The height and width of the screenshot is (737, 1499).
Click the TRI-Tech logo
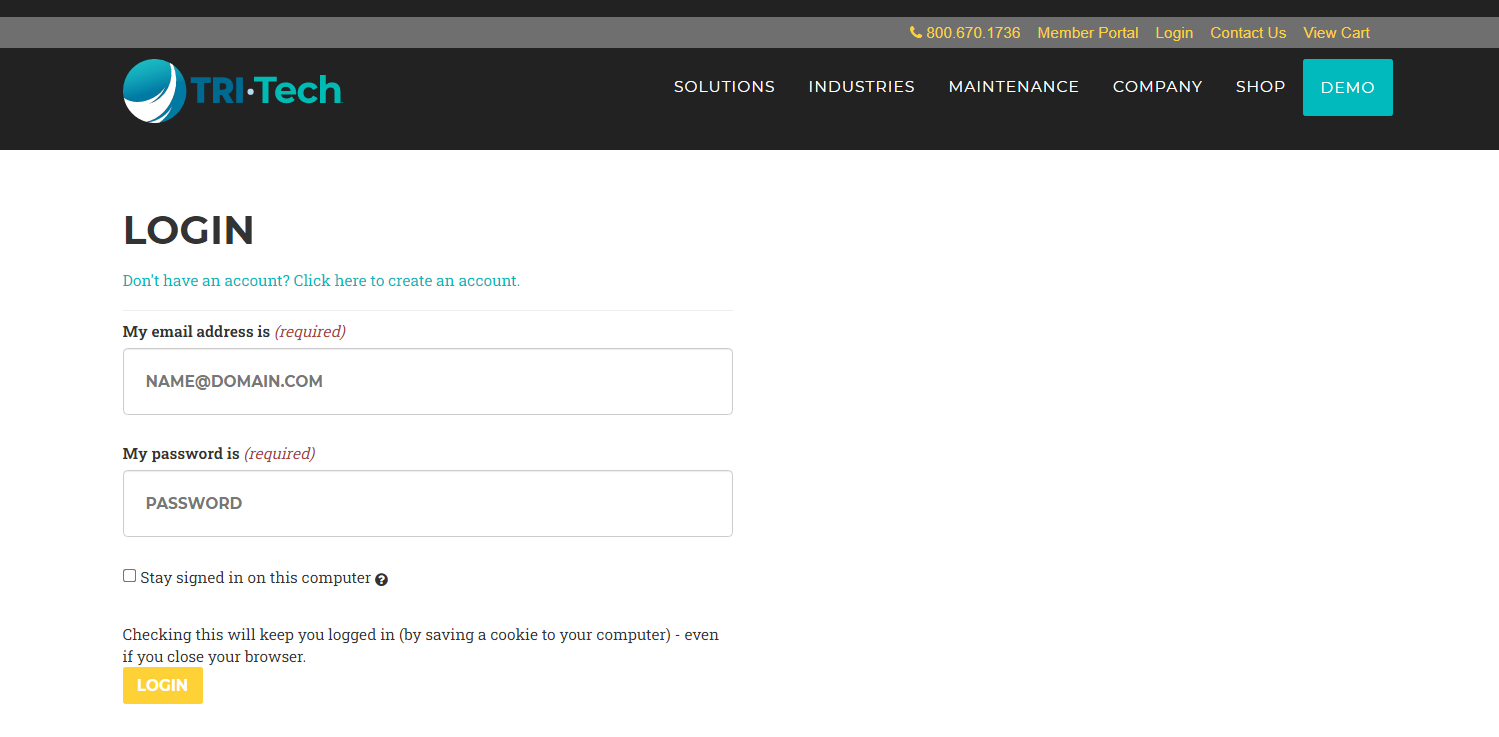[x=232, y=91]
